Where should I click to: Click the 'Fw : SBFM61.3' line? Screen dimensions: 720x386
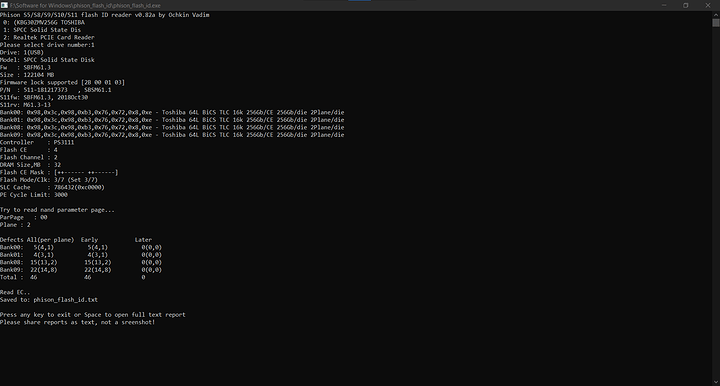tap(26, 67)
